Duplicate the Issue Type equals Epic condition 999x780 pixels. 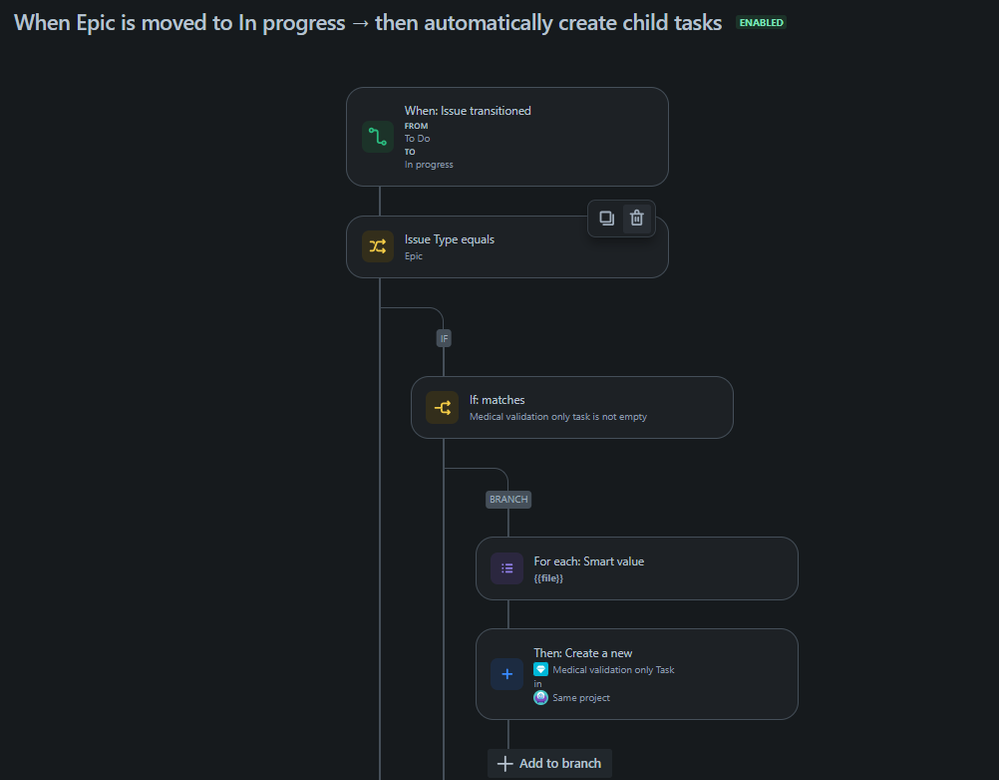click(606, 218)
